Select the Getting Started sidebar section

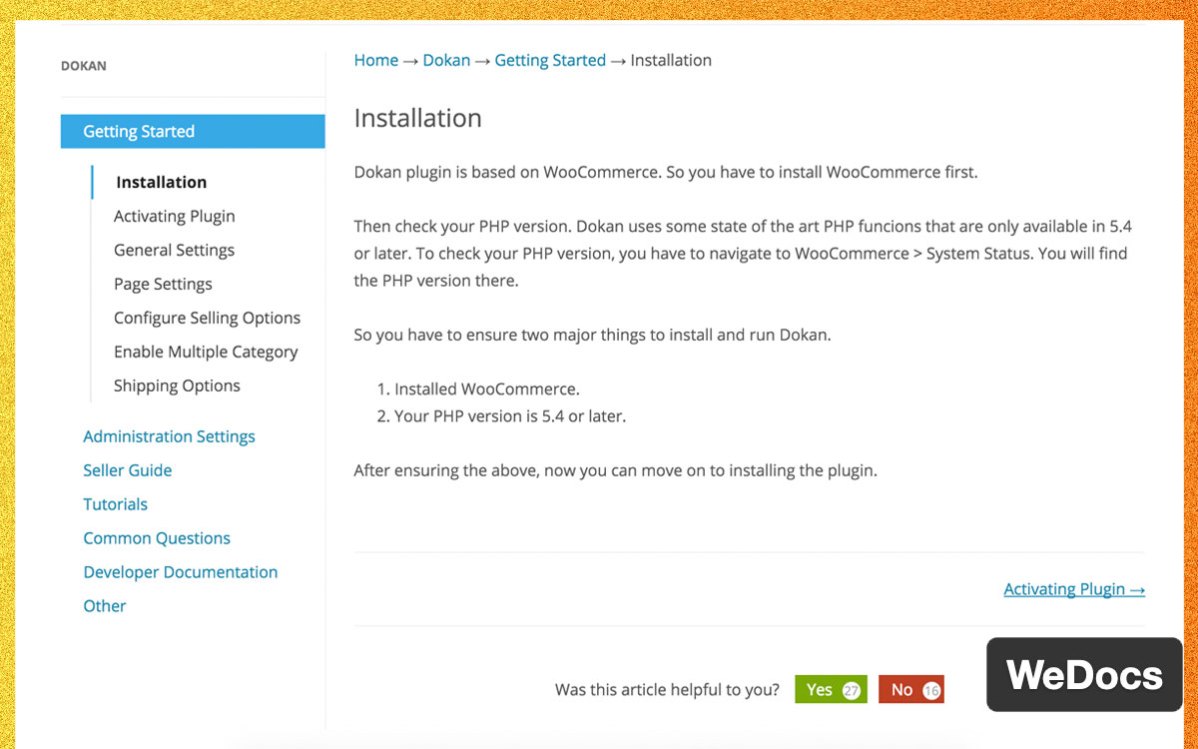coord(193,131)
